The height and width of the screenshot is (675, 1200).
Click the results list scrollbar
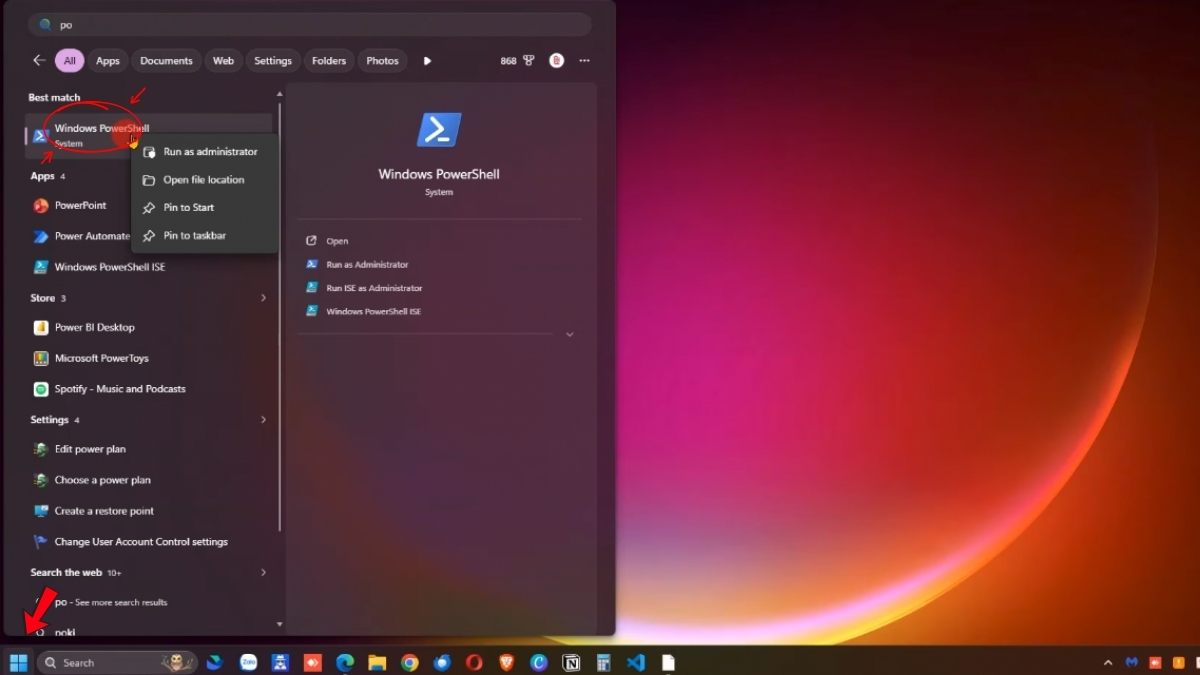coord(280,316)
